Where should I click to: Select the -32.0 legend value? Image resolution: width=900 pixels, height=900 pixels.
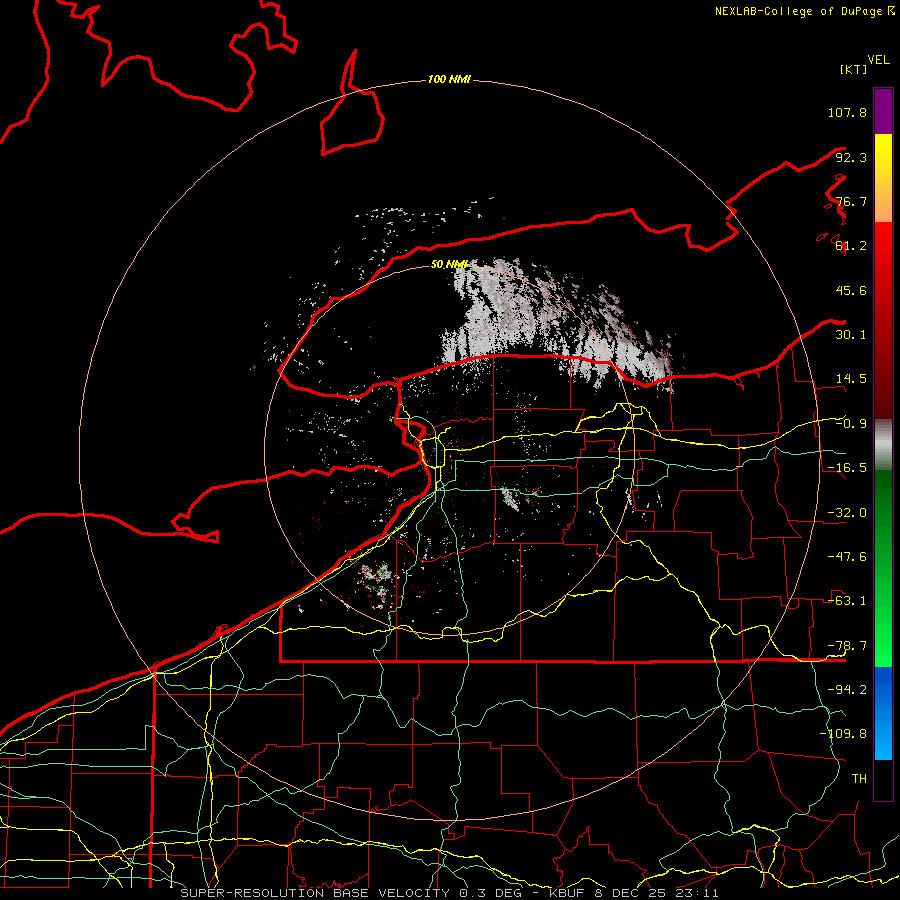tap(847, 513)
